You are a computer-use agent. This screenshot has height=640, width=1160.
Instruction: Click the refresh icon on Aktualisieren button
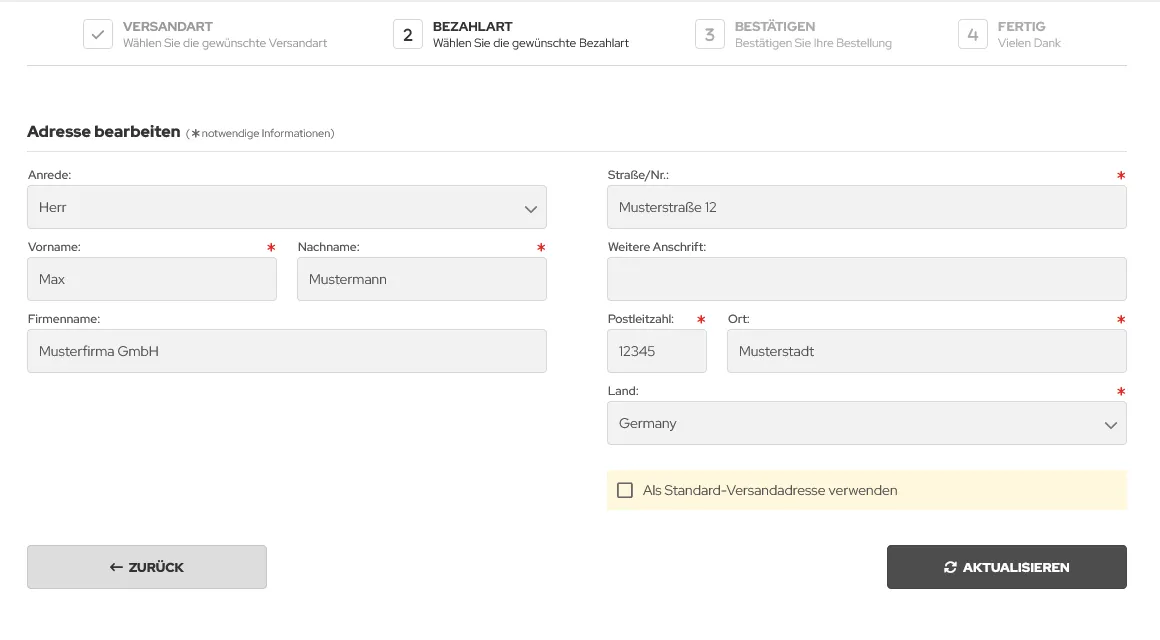coord(950,567)
